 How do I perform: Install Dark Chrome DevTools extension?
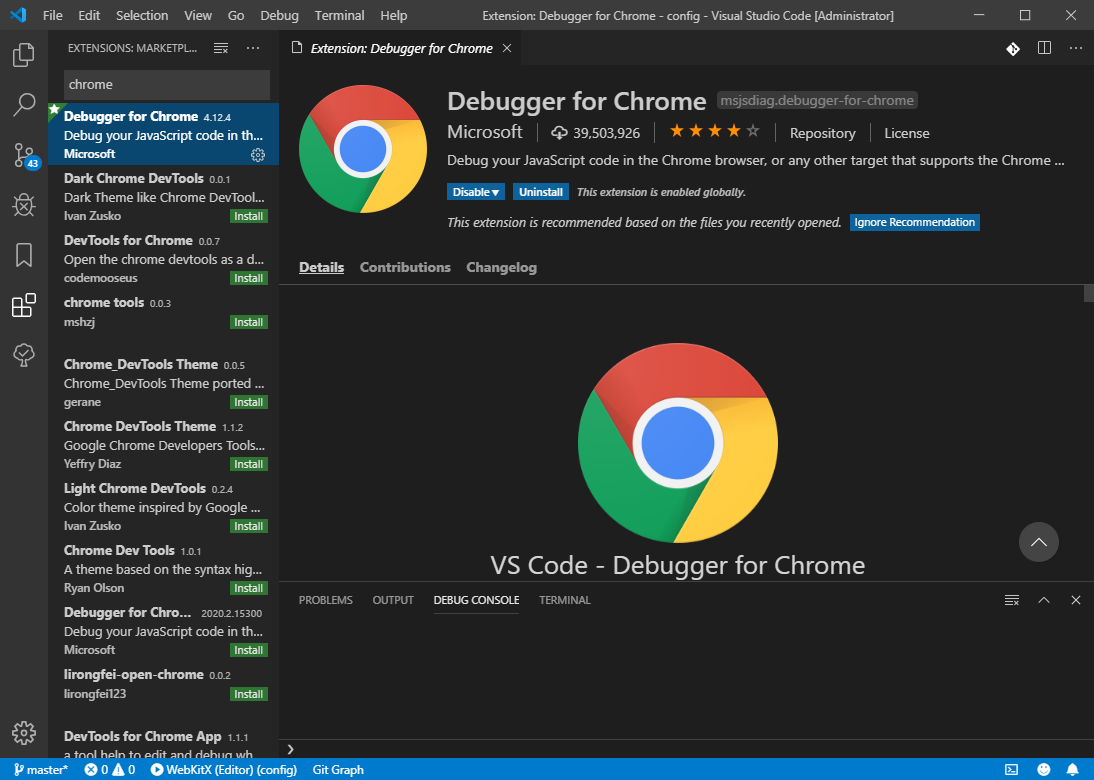pyautogui.click(x=249, y=216)
